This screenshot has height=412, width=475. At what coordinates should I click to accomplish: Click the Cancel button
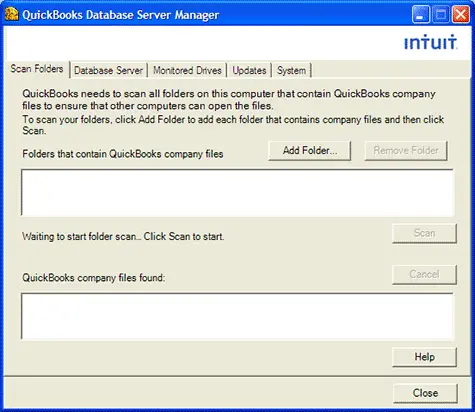424,274
